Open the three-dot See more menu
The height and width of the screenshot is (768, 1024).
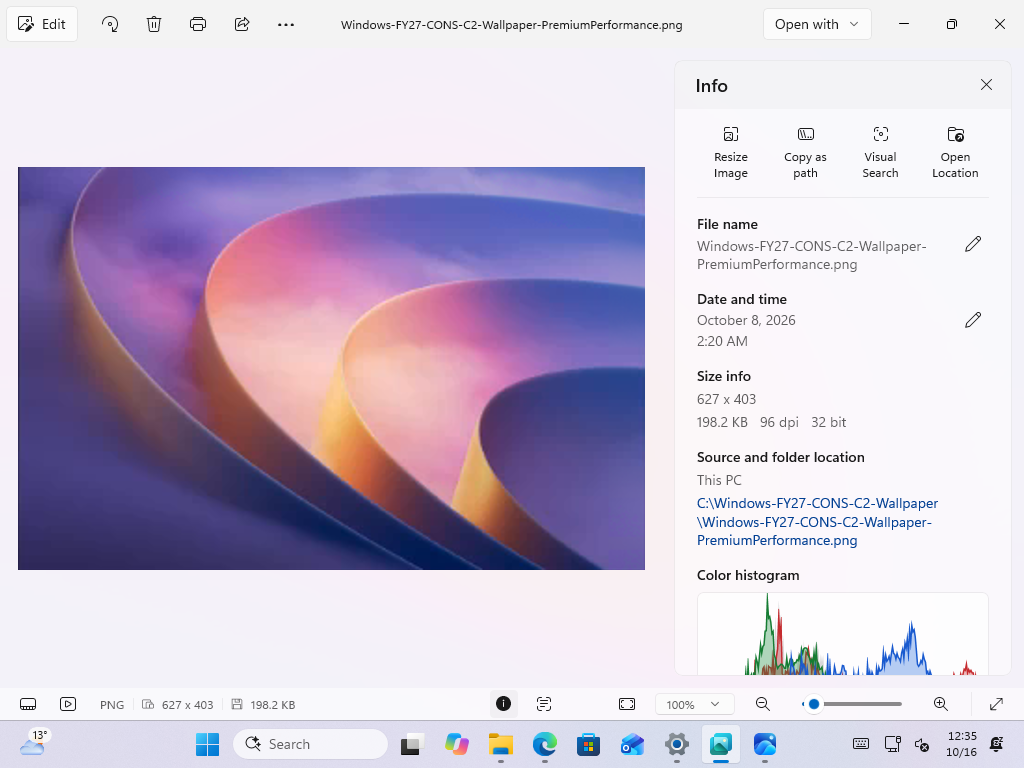click(x=286, y=24)
